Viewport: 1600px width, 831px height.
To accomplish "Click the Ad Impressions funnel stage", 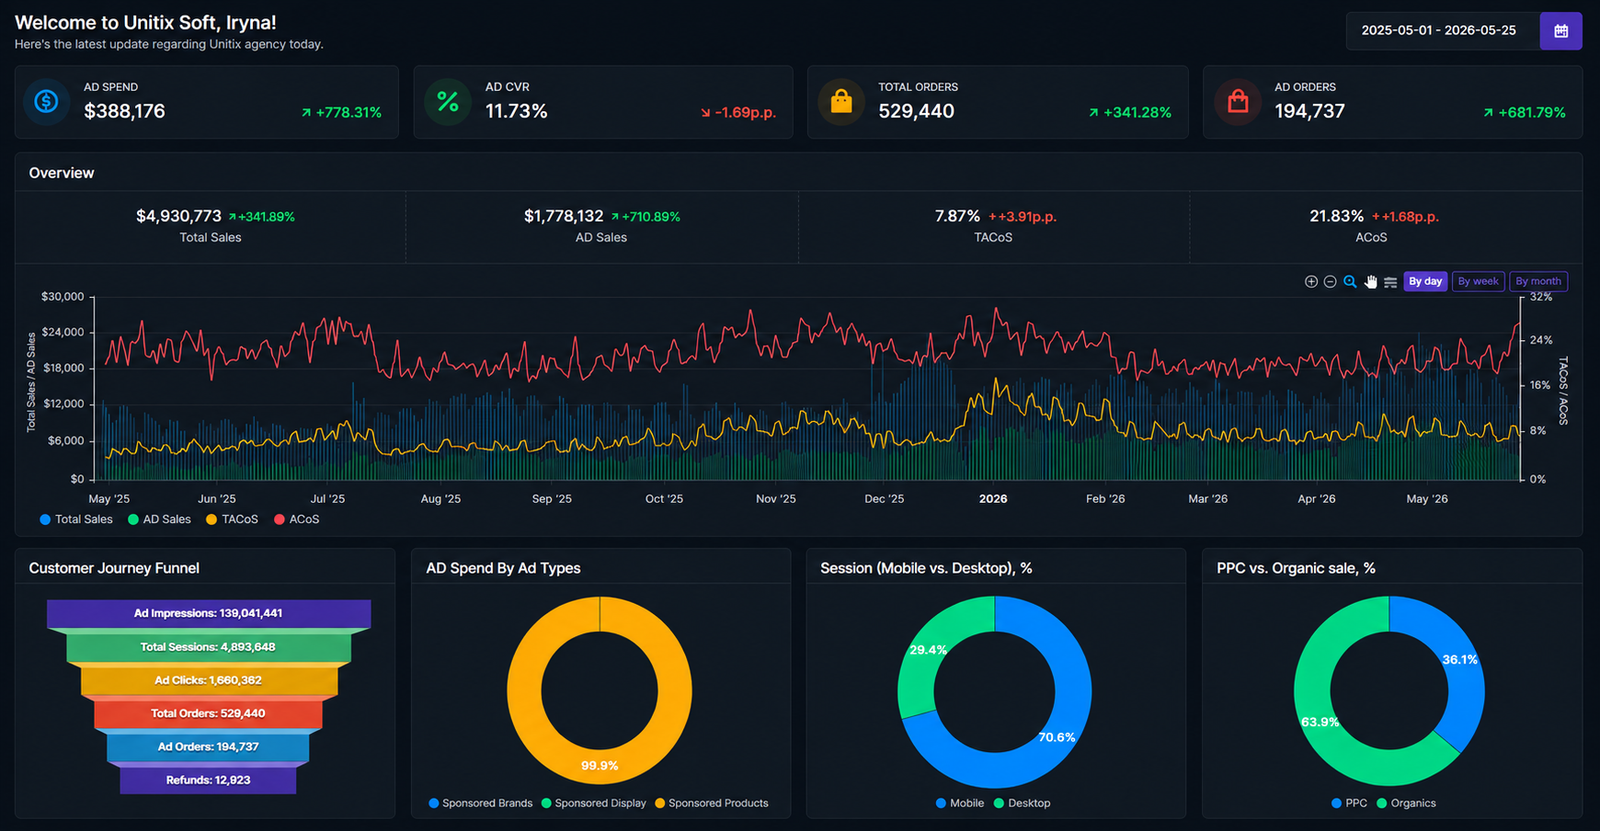I will [209, 613].
